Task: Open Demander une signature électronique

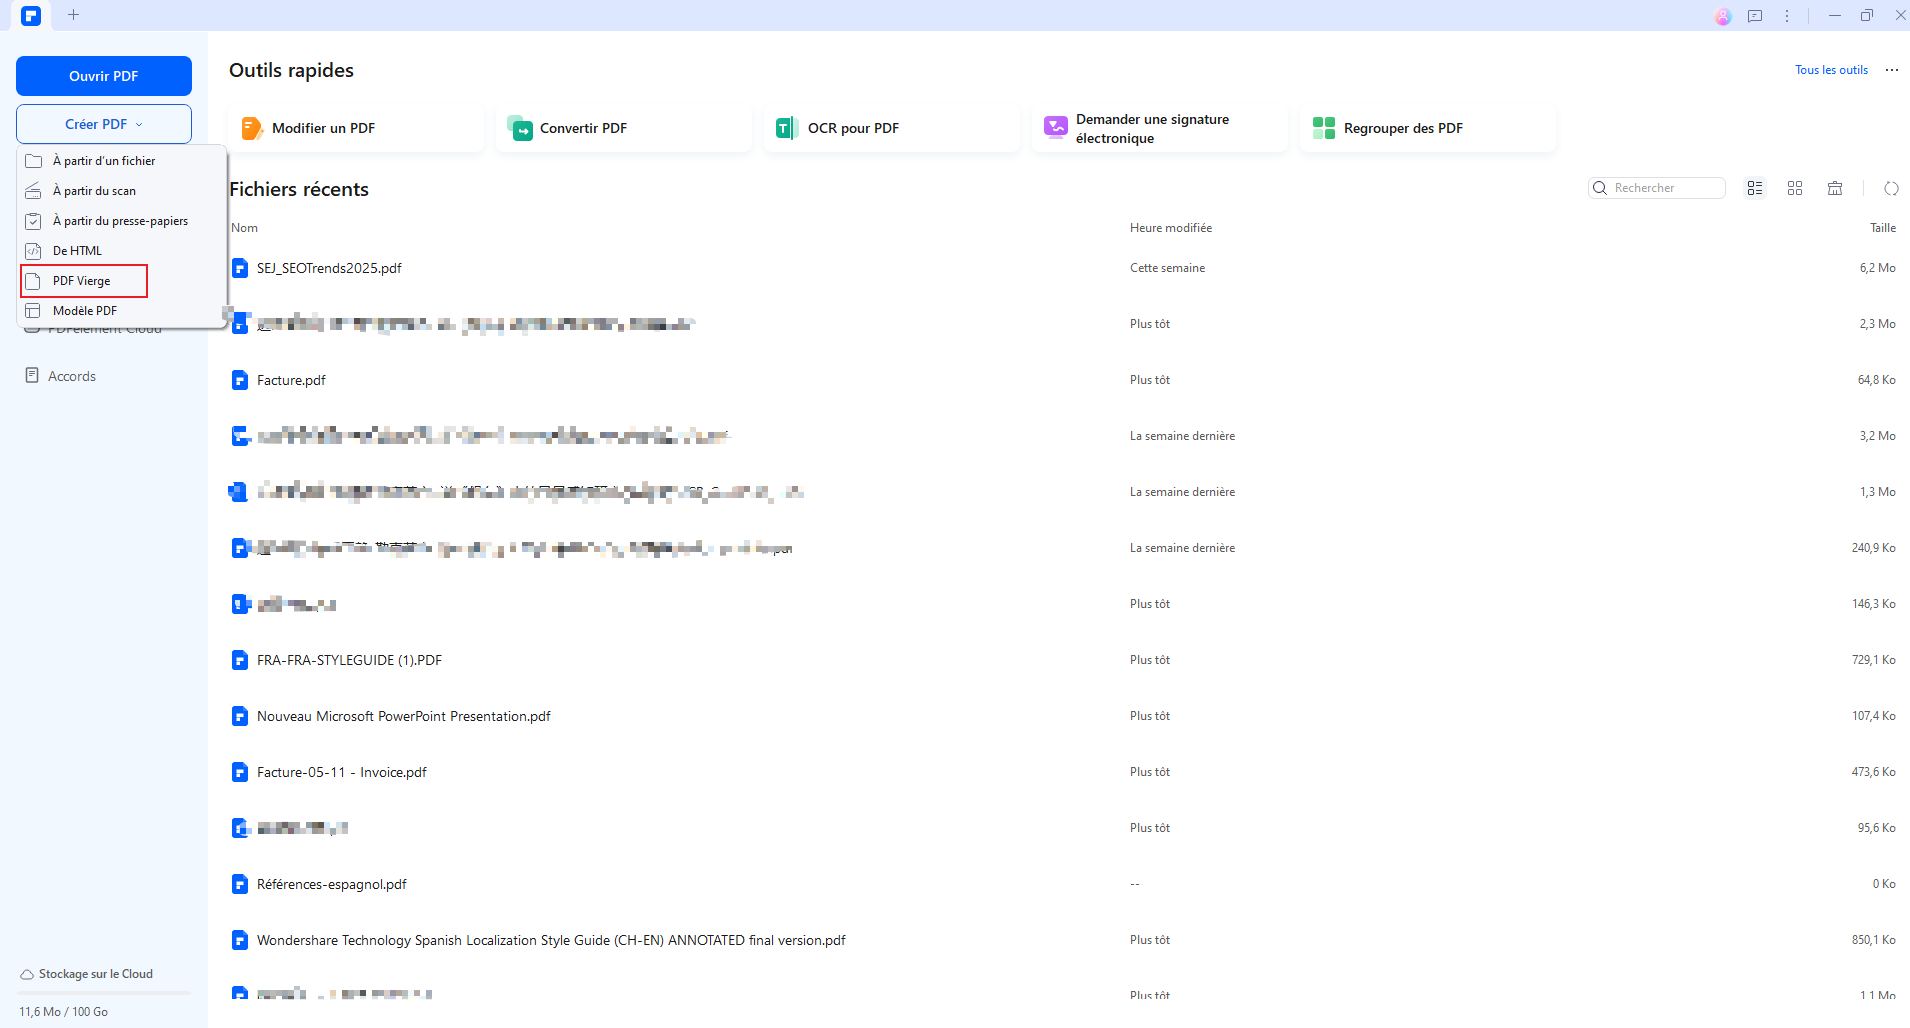Action: [x=1160, y=128]
